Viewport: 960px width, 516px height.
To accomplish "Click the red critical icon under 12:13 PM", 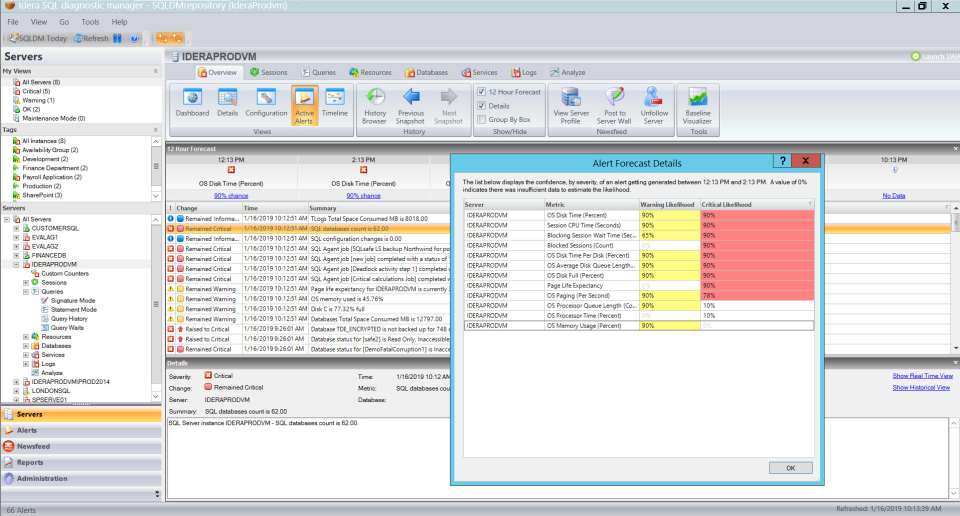I will pyautogui.click(x=231, y=170).
